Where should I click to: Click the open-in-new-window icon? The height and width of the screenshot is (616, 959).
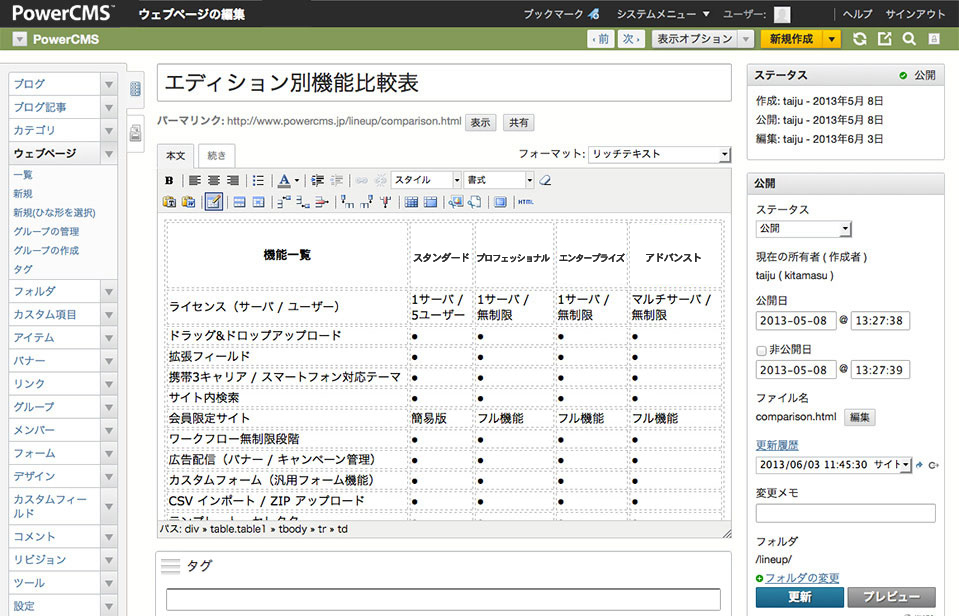coord(884,39)
